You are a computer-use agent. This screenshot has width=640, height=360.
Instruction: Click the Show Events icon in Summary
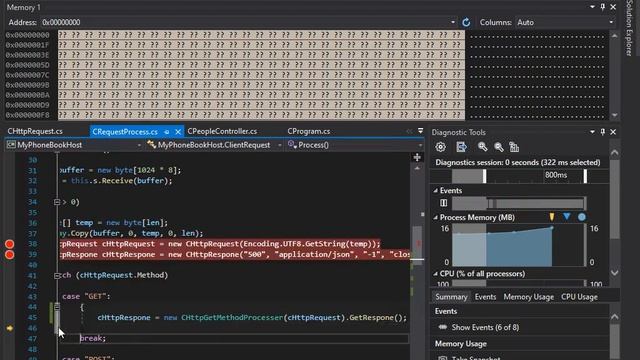click(x=442, y=327)
